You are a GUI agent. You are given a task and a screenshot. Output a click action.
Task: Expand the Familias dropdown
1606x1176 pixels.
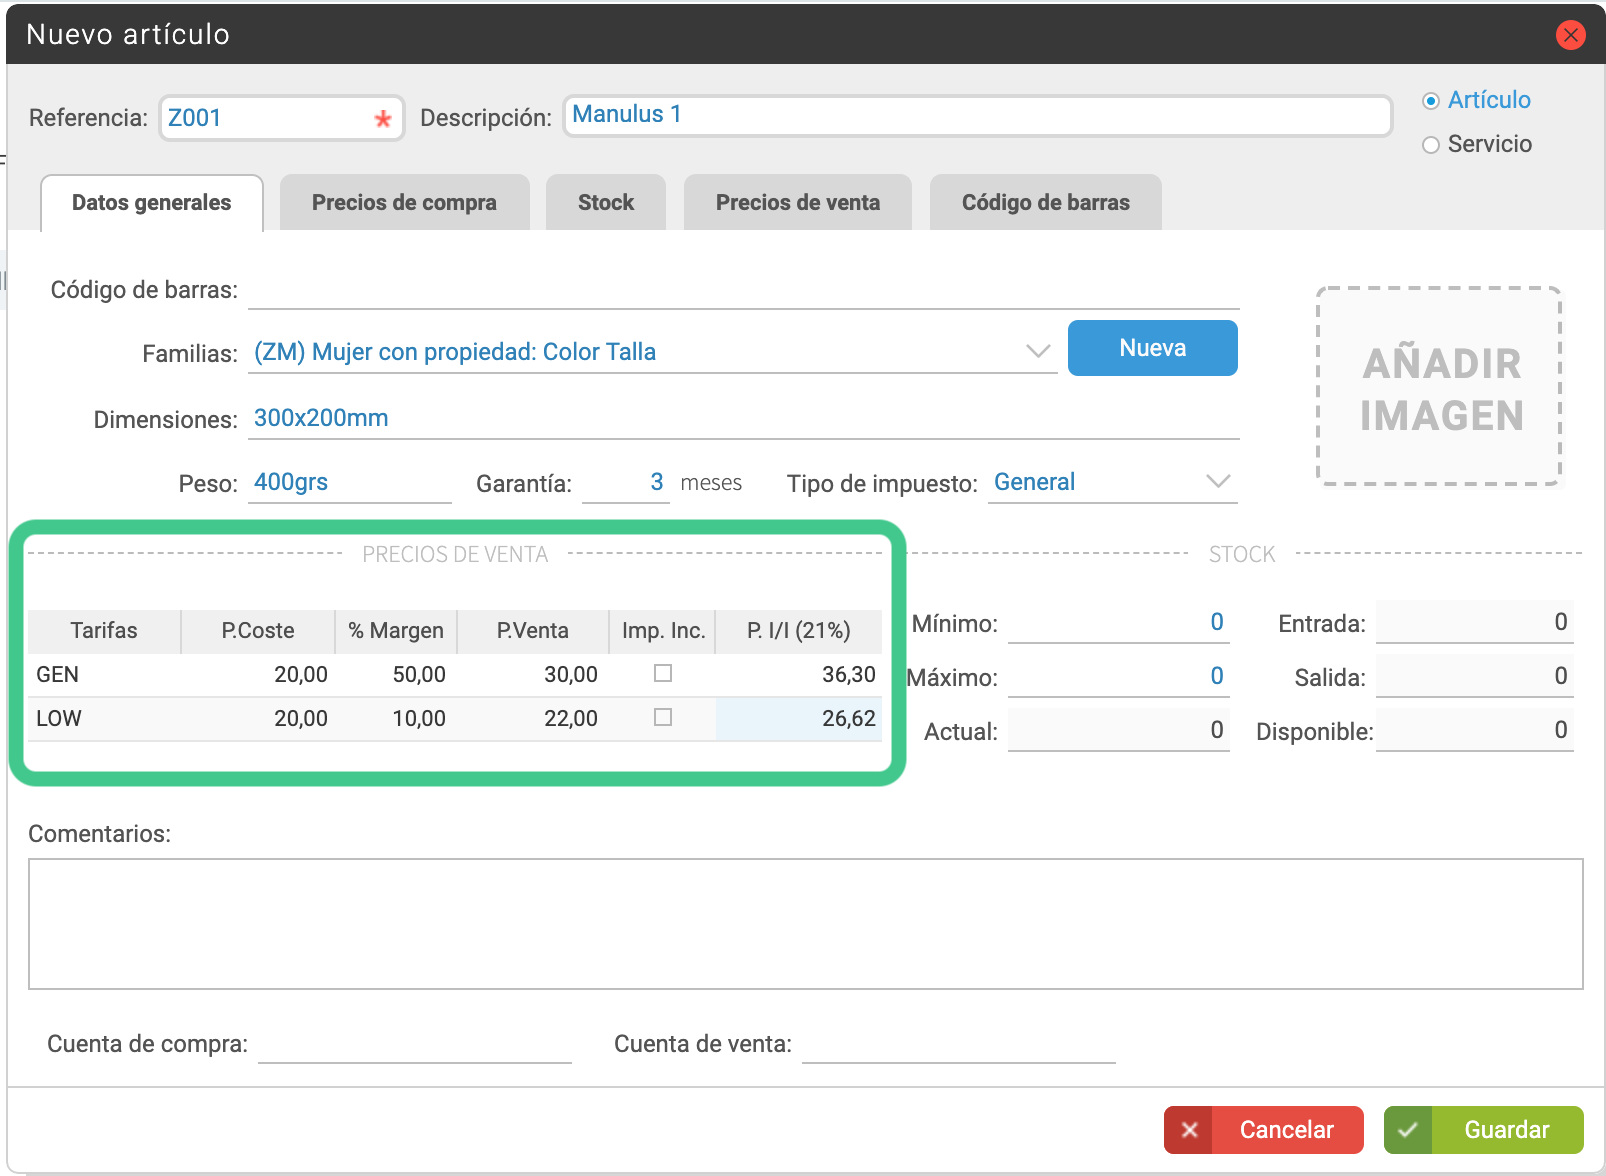coord(1038,352)
